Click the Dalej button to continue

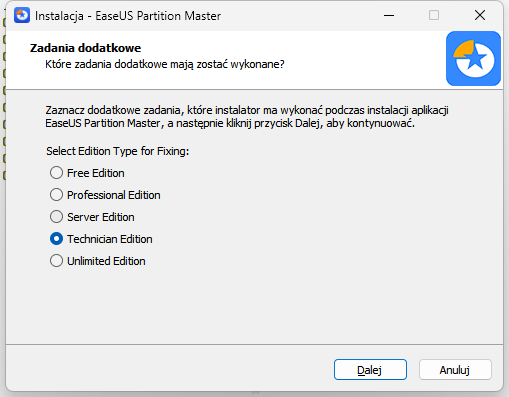pyautogui.click(x=370, y=370)
